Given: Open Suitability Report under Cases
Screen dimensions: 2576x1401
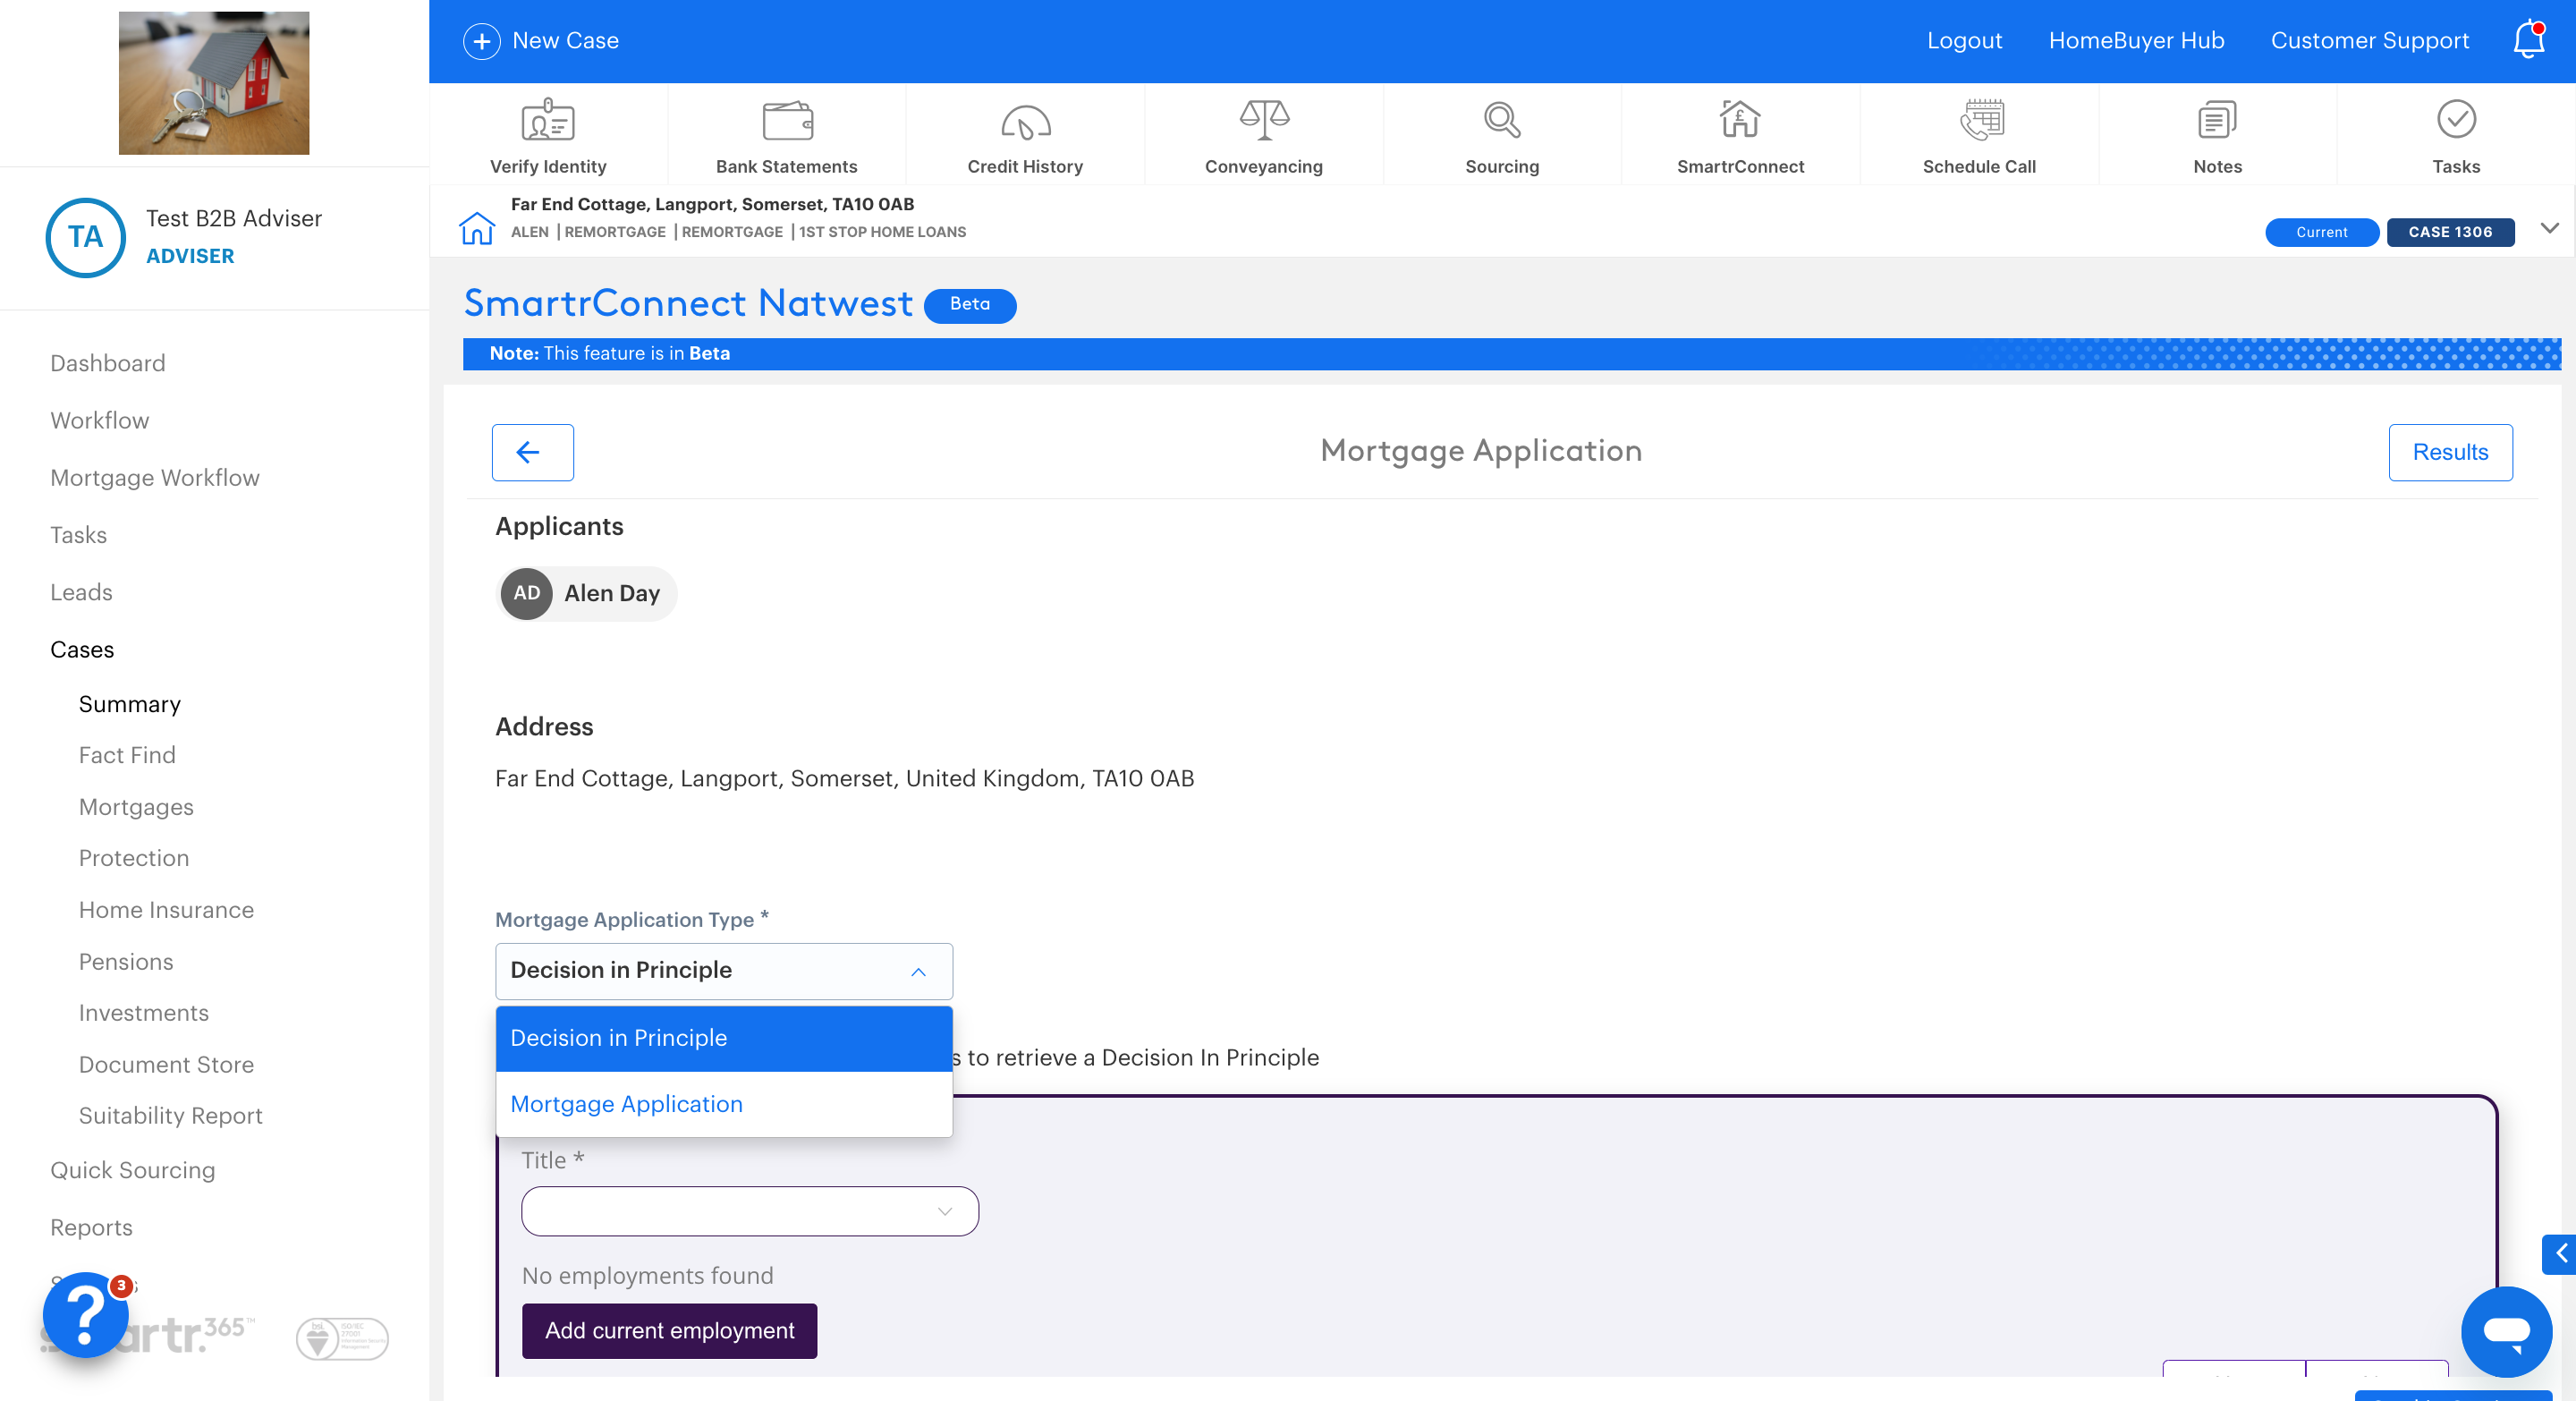Looking at the screenshot, I should pyautogui.click(x=171, y=1116).
